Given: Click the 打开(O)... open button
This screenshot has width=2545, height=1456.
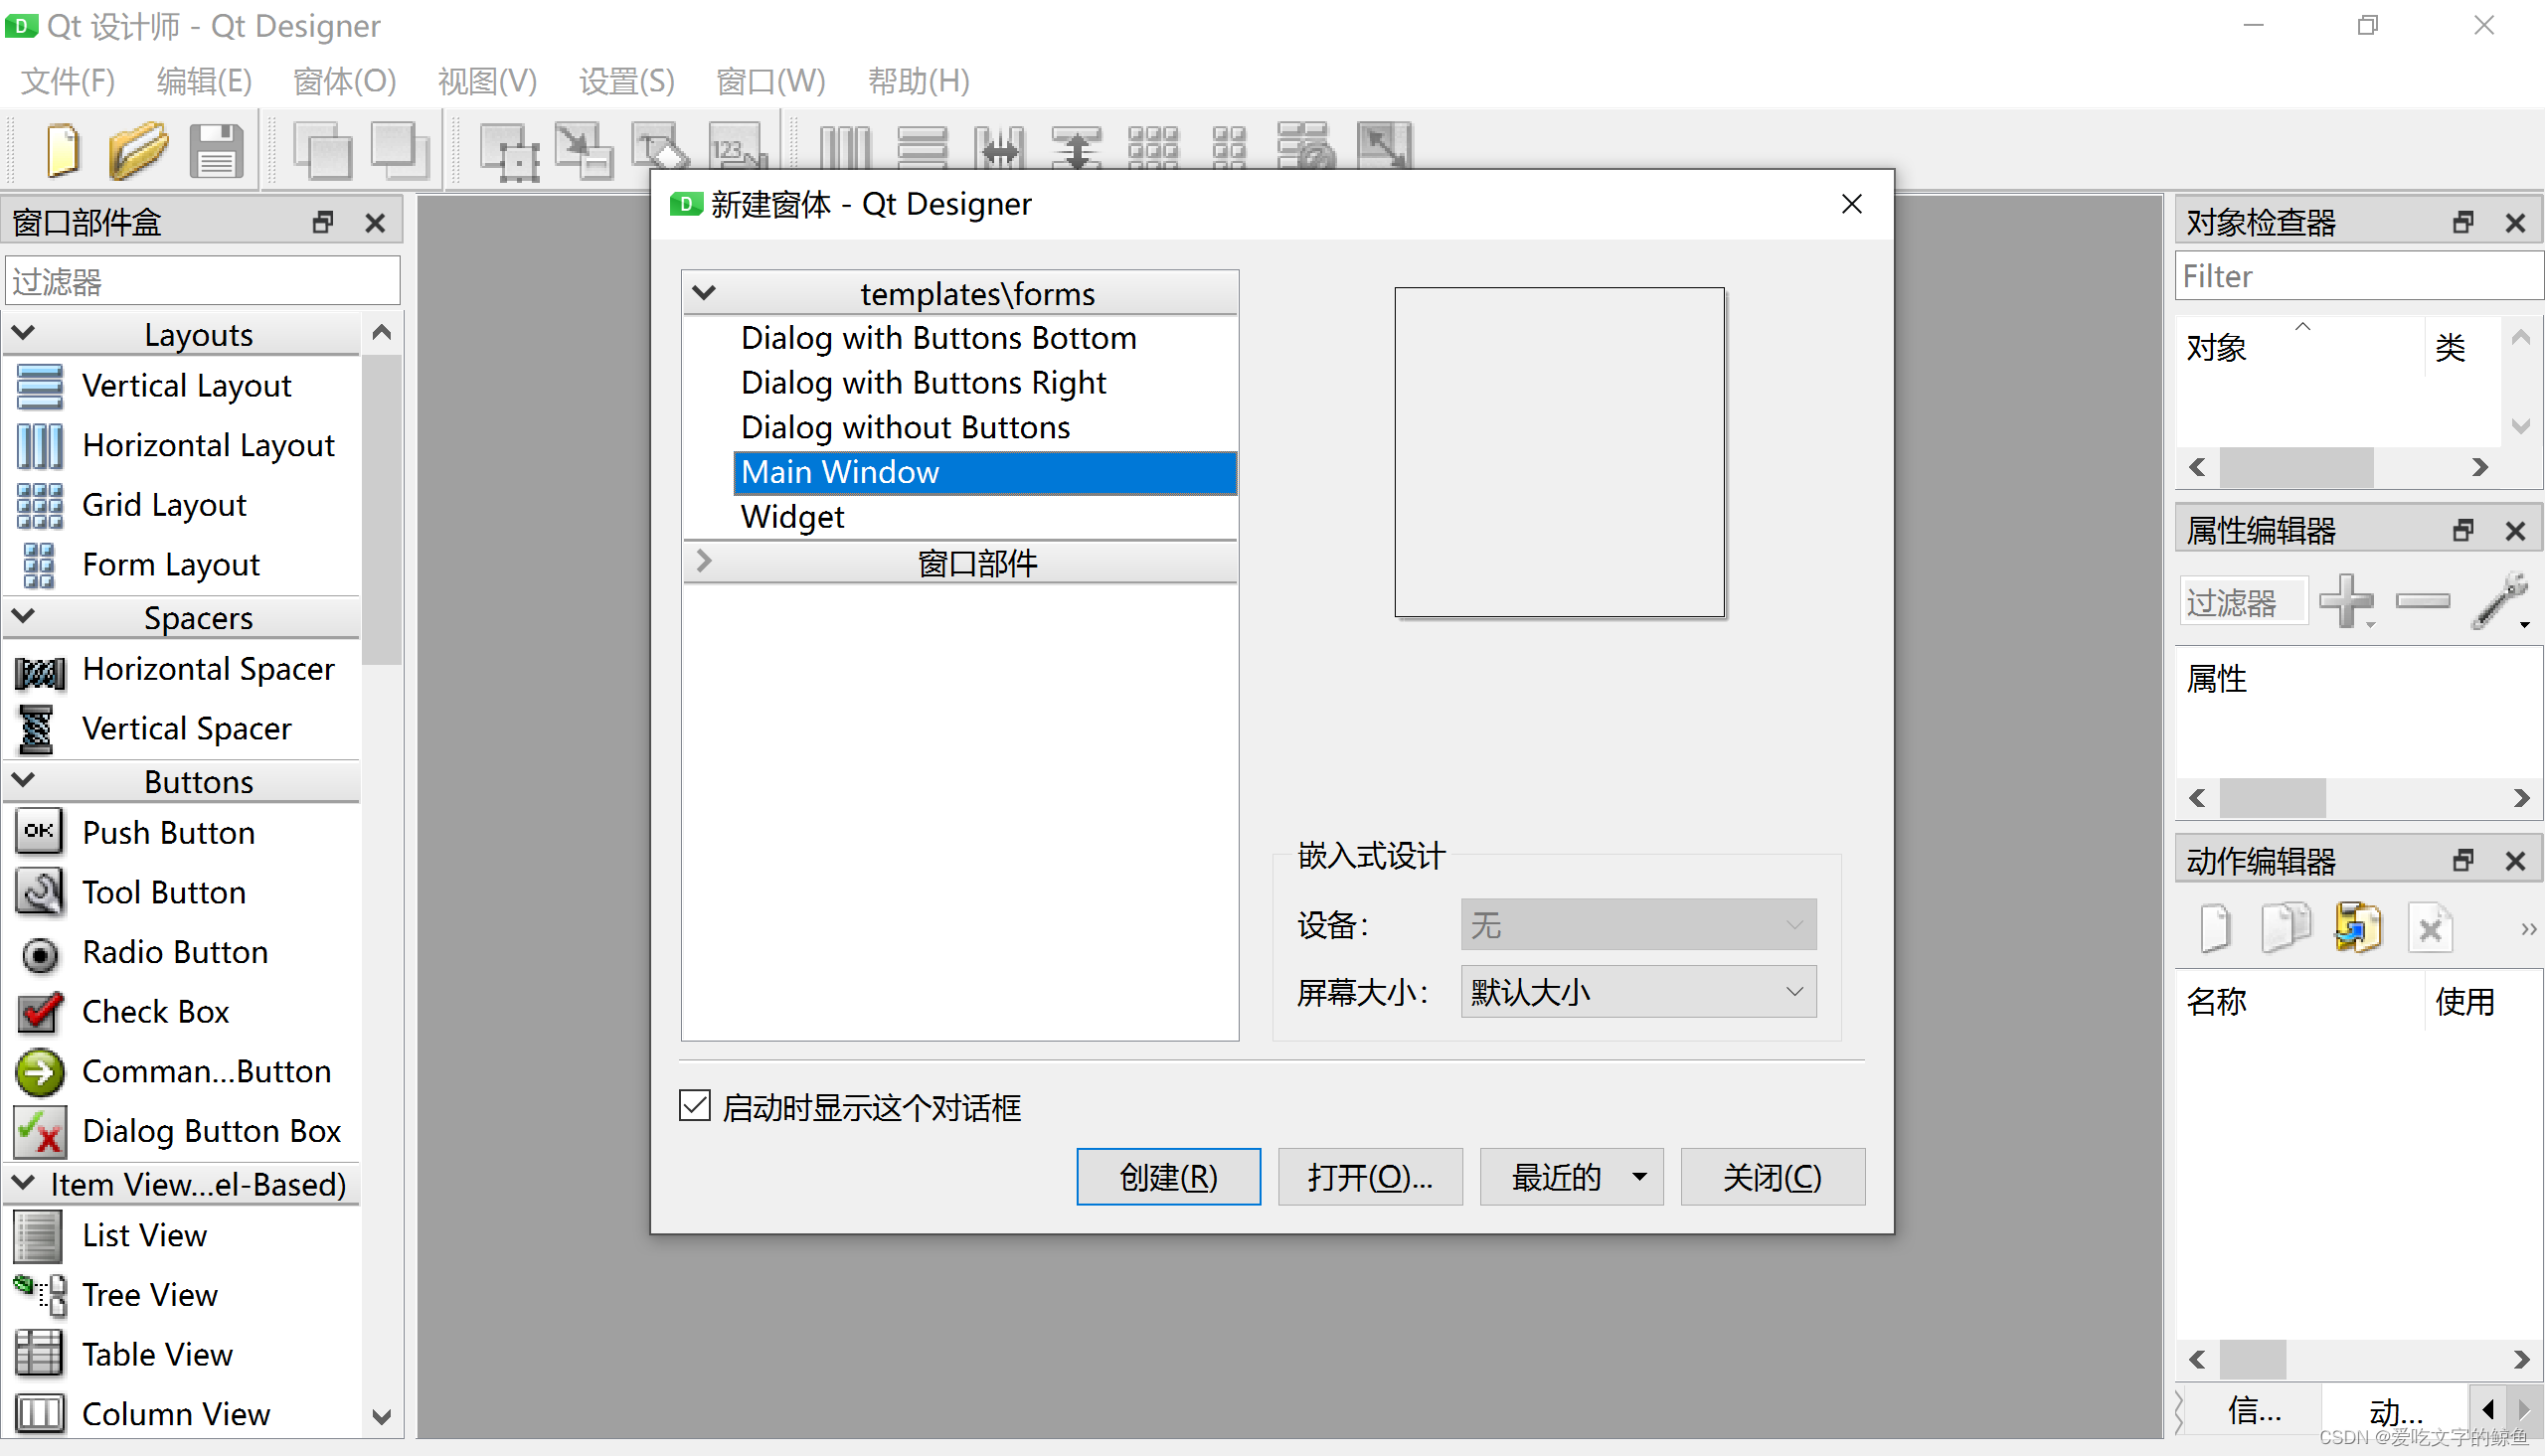Looking at the screenshot, I should point(1370,1177).
